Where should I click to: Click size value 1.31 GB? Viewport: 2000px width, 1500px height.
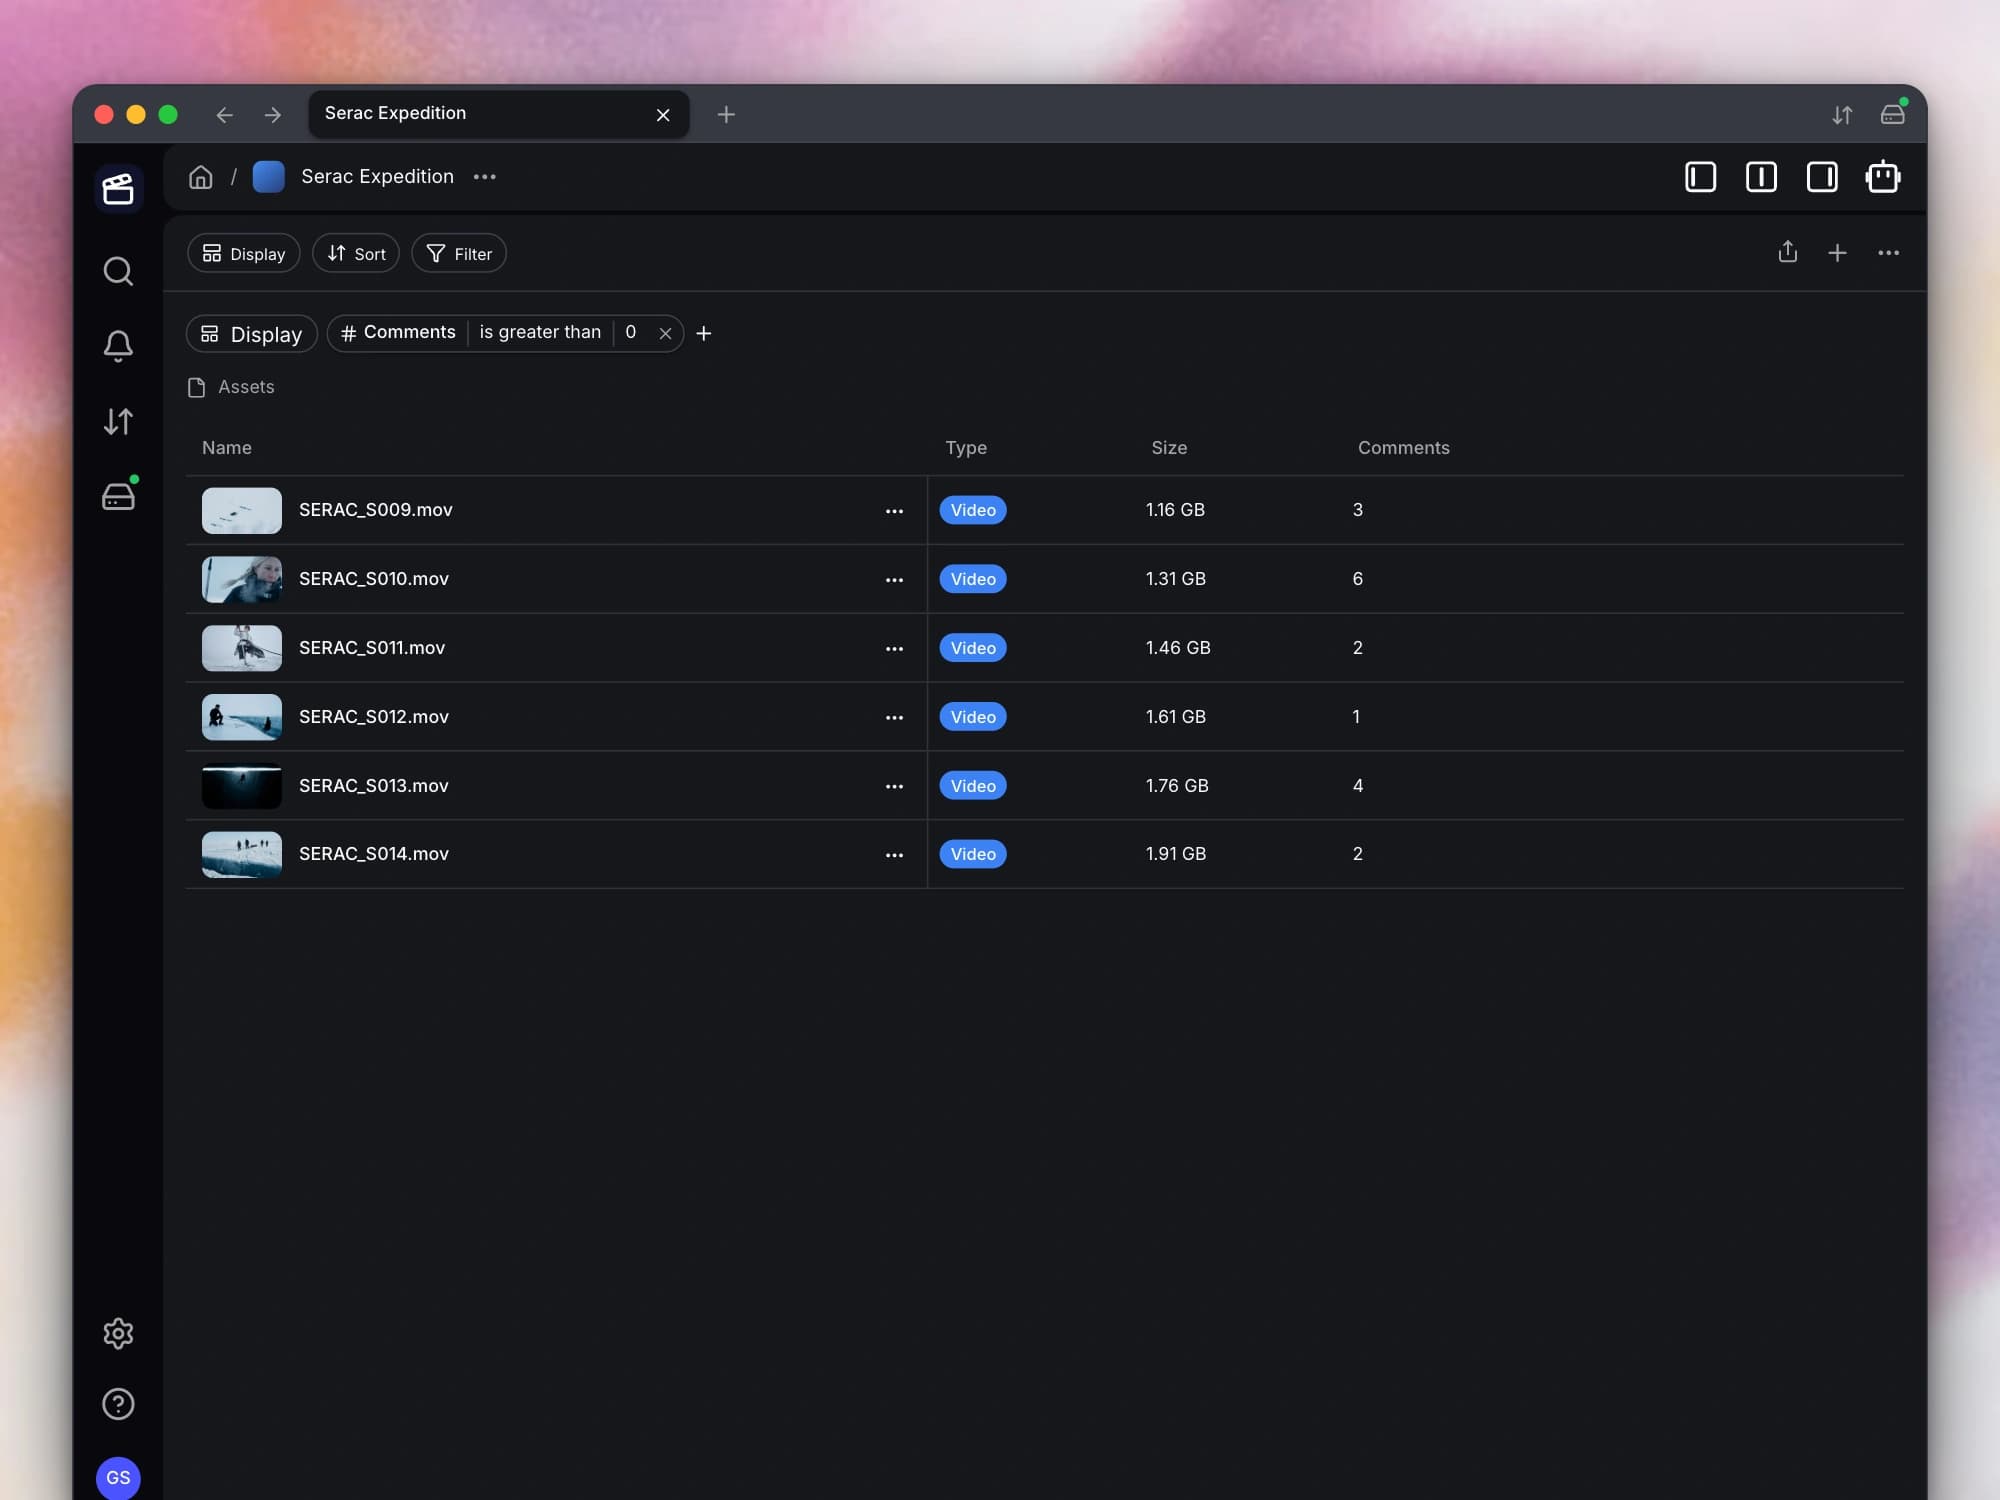tap(1176, 579)
